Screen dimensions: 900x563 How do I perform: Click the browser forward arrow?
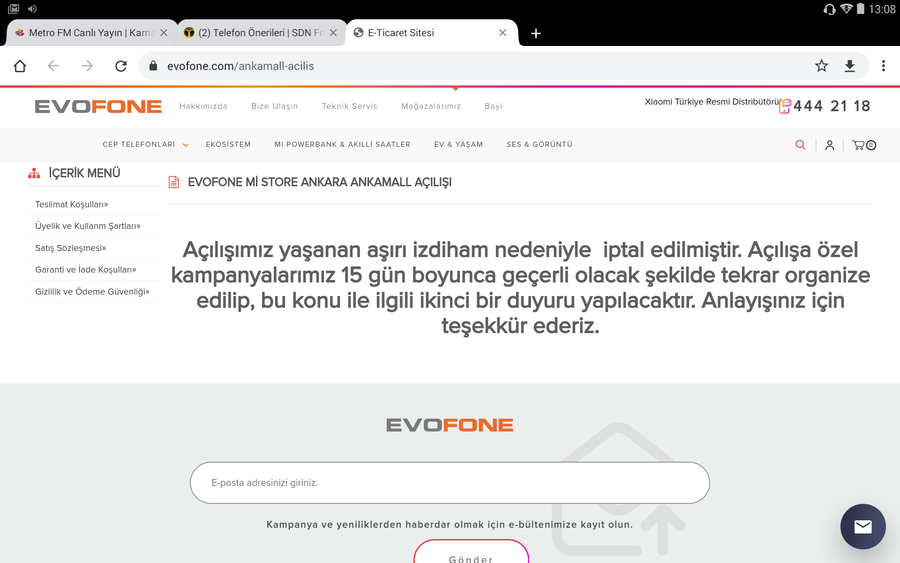tap(87, 66)
